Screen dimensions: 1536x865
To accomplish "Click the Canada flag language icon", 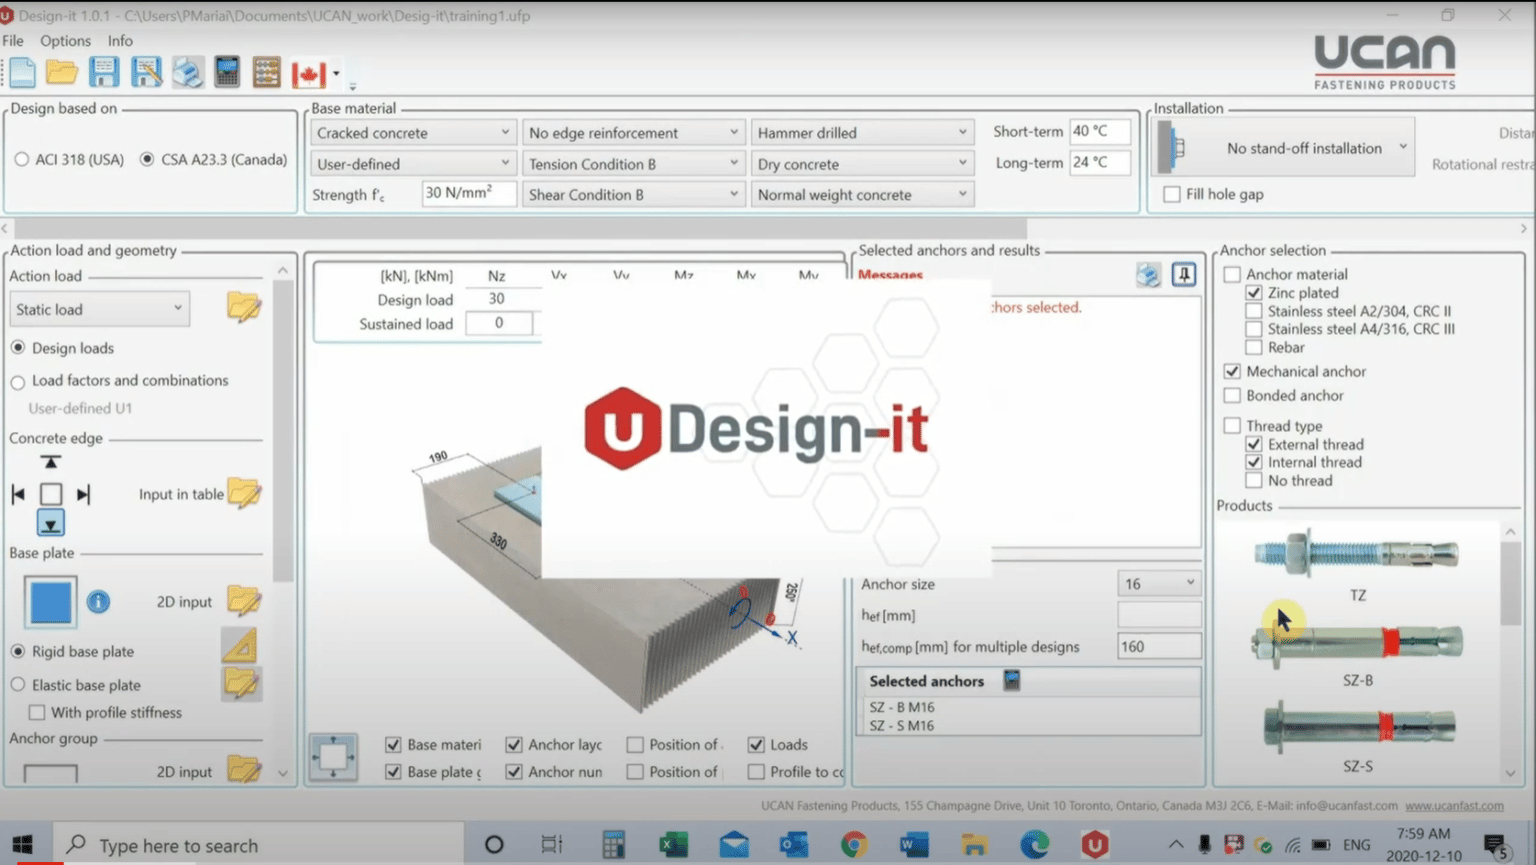I will coord(309,74).
